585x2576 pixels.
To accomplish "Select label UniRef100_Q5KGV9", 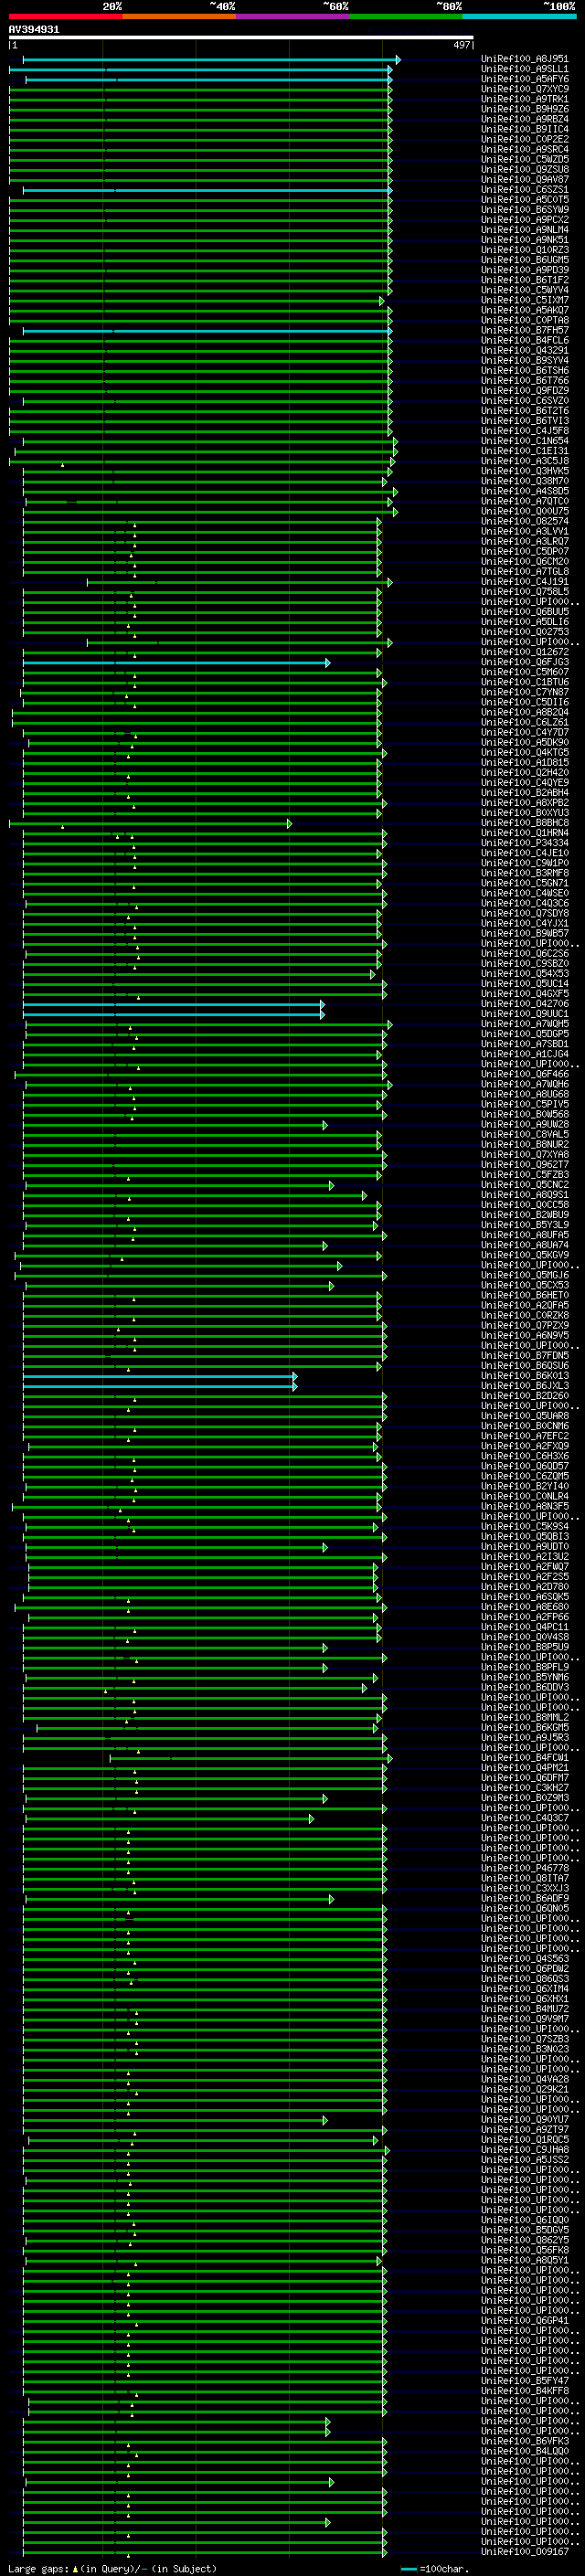I will tap(524, 1255).
